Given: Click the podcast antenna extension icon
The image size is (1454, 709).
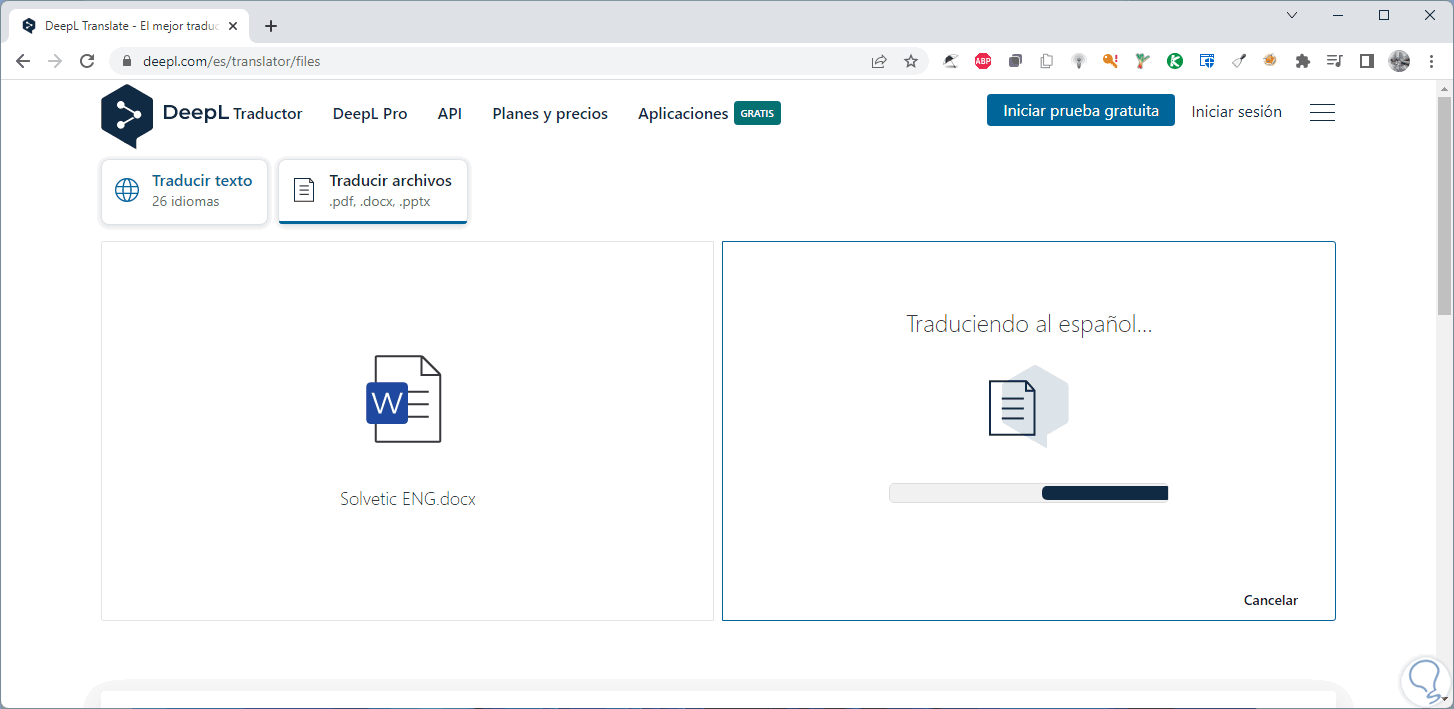Looking at the screenshot, I should click(x=1079, y=61).
